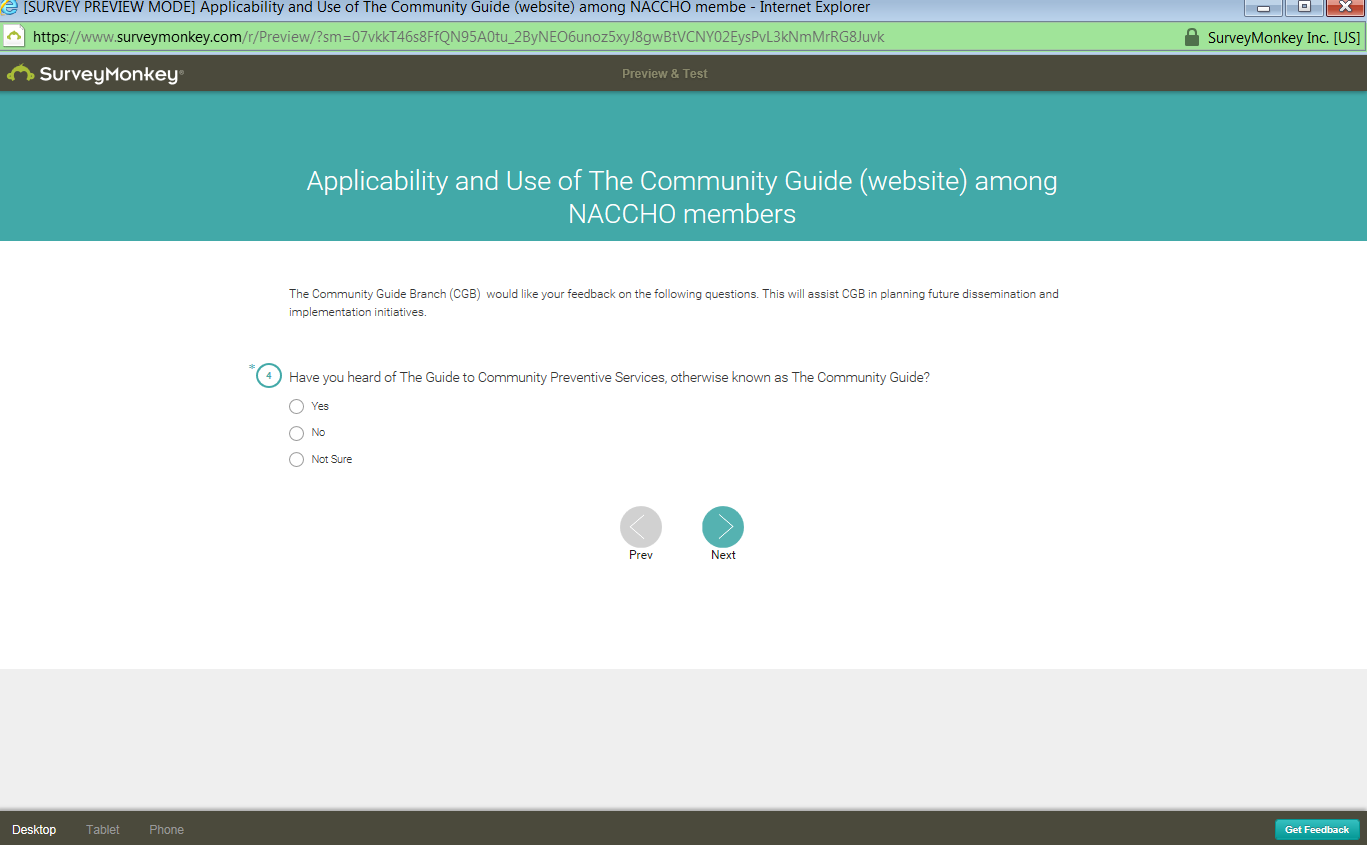Maximize the Internet Explorer window
This screenshot has height=845, width=1367.
(x=1304, y=7)
